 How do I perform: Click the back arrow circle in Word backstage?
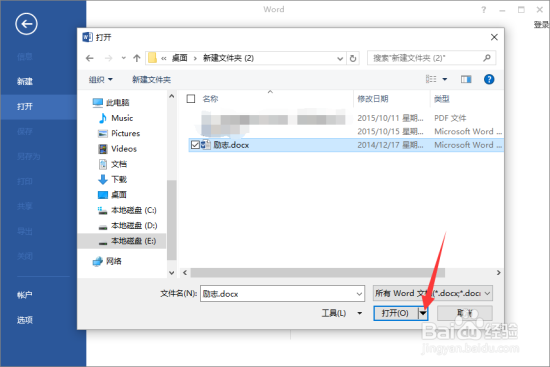pyautogui.click(x=26, y=24)
